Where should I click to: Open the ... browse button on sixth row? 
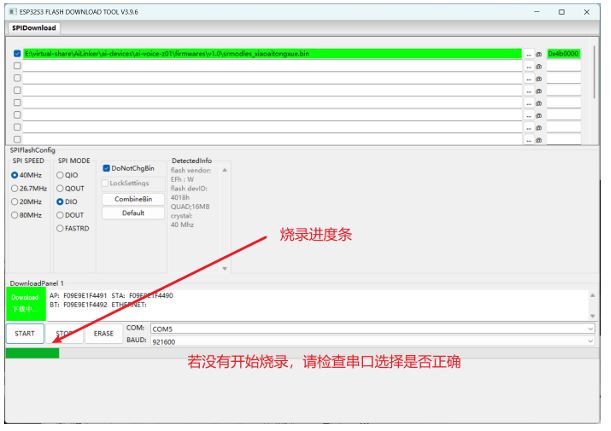coord(529,116)
